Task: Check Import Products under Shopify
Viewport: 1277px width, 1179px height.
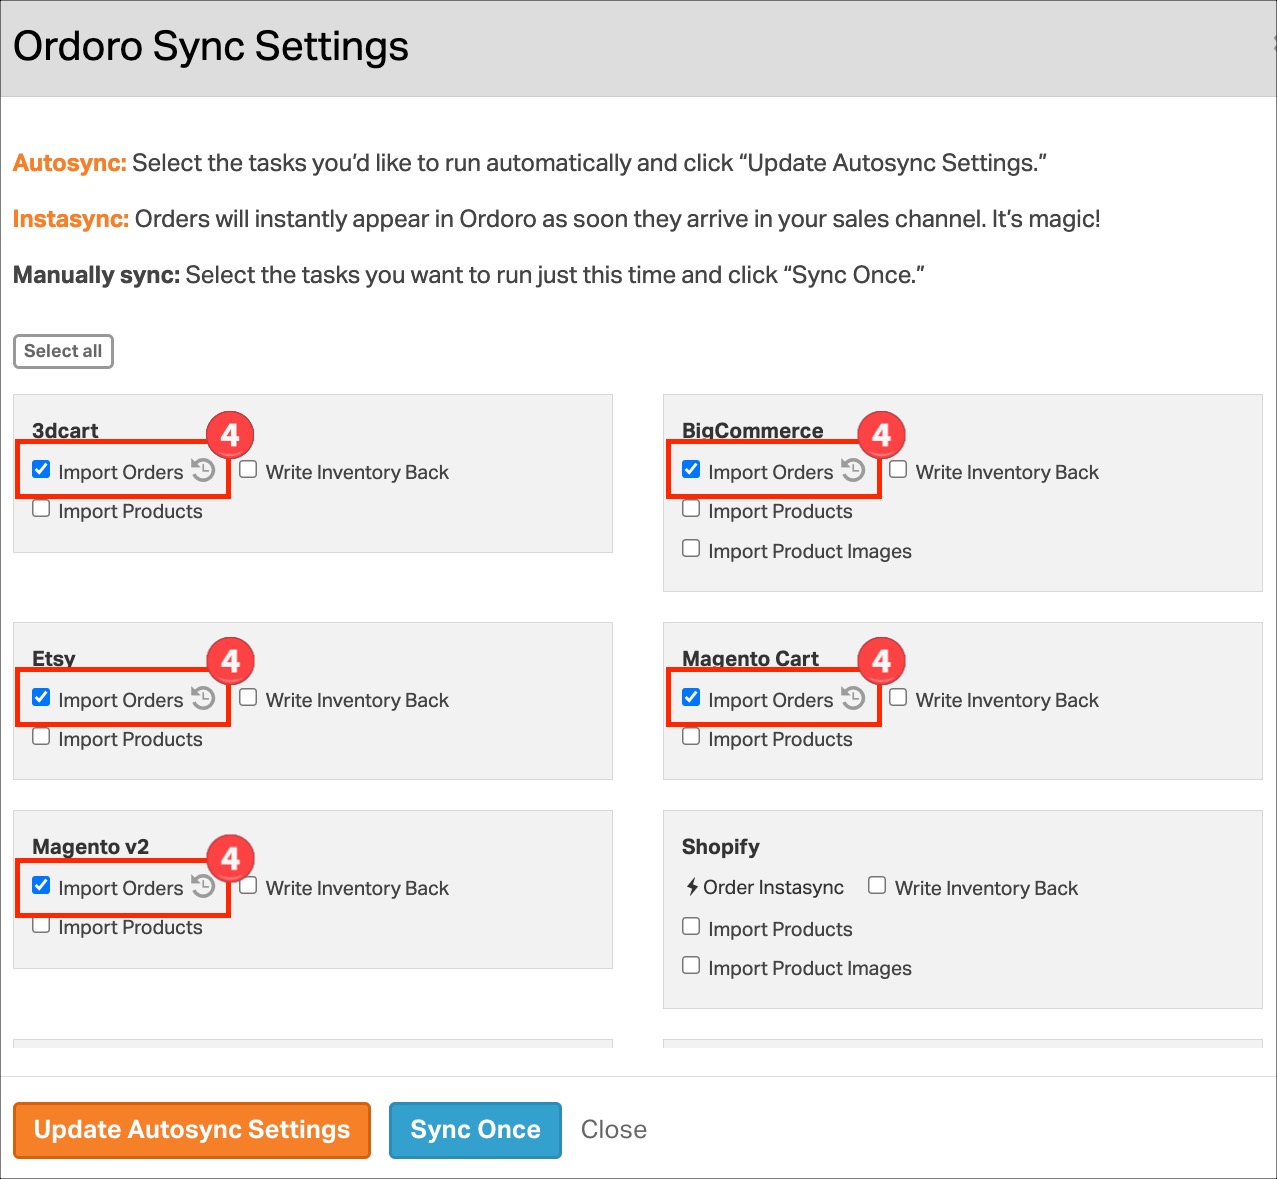Action: point(691,926)
